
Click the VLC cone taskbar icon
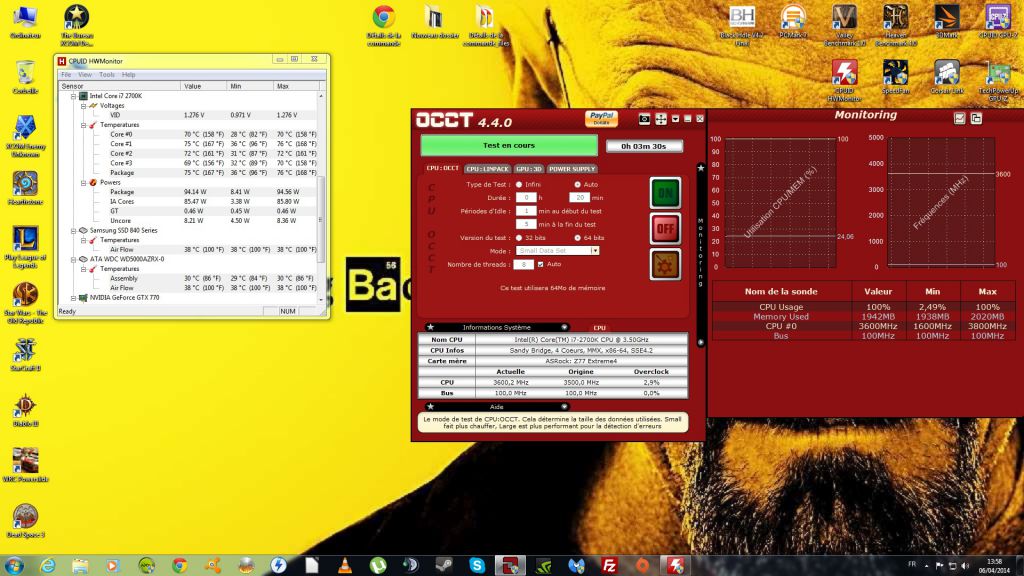345,565
